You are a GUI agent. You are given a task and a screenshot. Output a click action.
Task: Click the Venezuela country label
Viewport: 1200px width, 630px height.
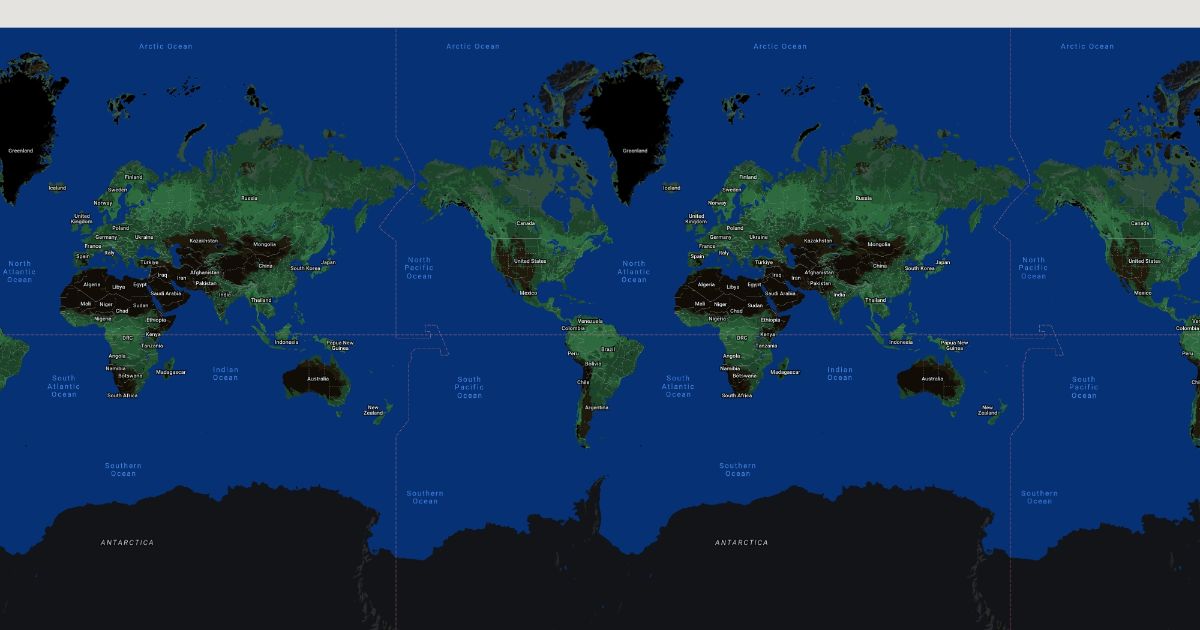tap(590, 321)
